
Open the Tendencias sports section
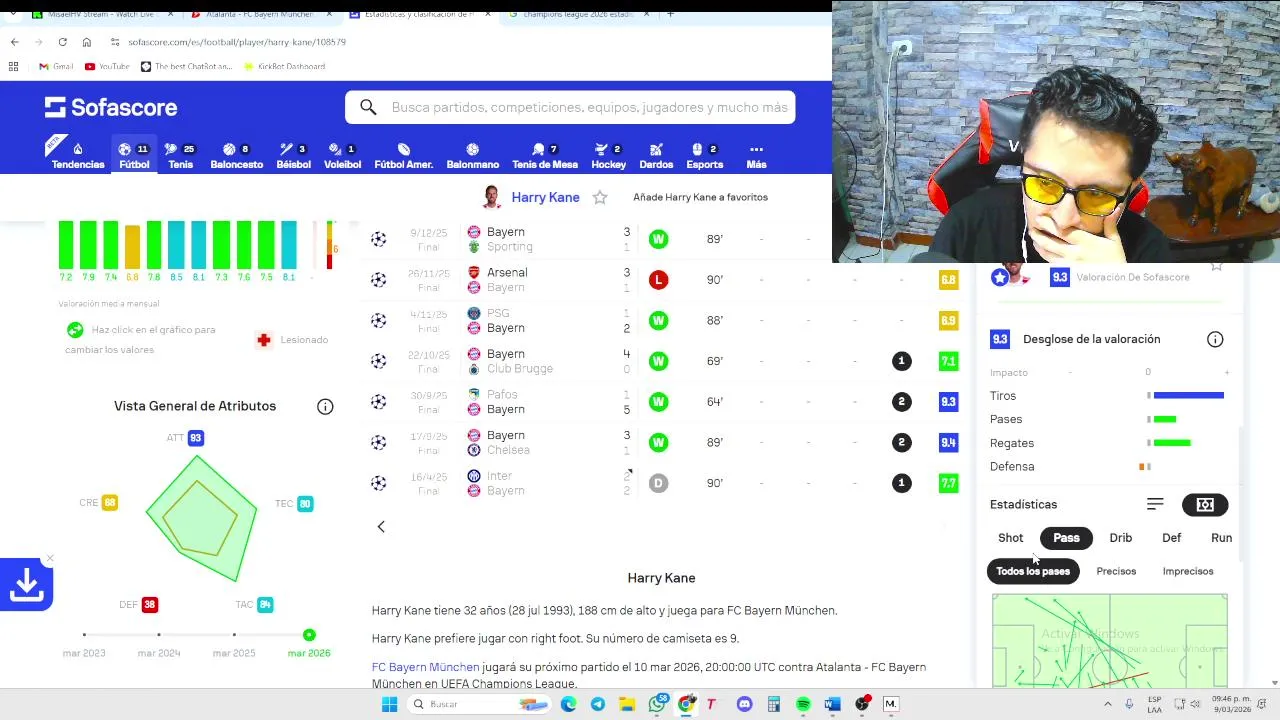coord(78,155)
